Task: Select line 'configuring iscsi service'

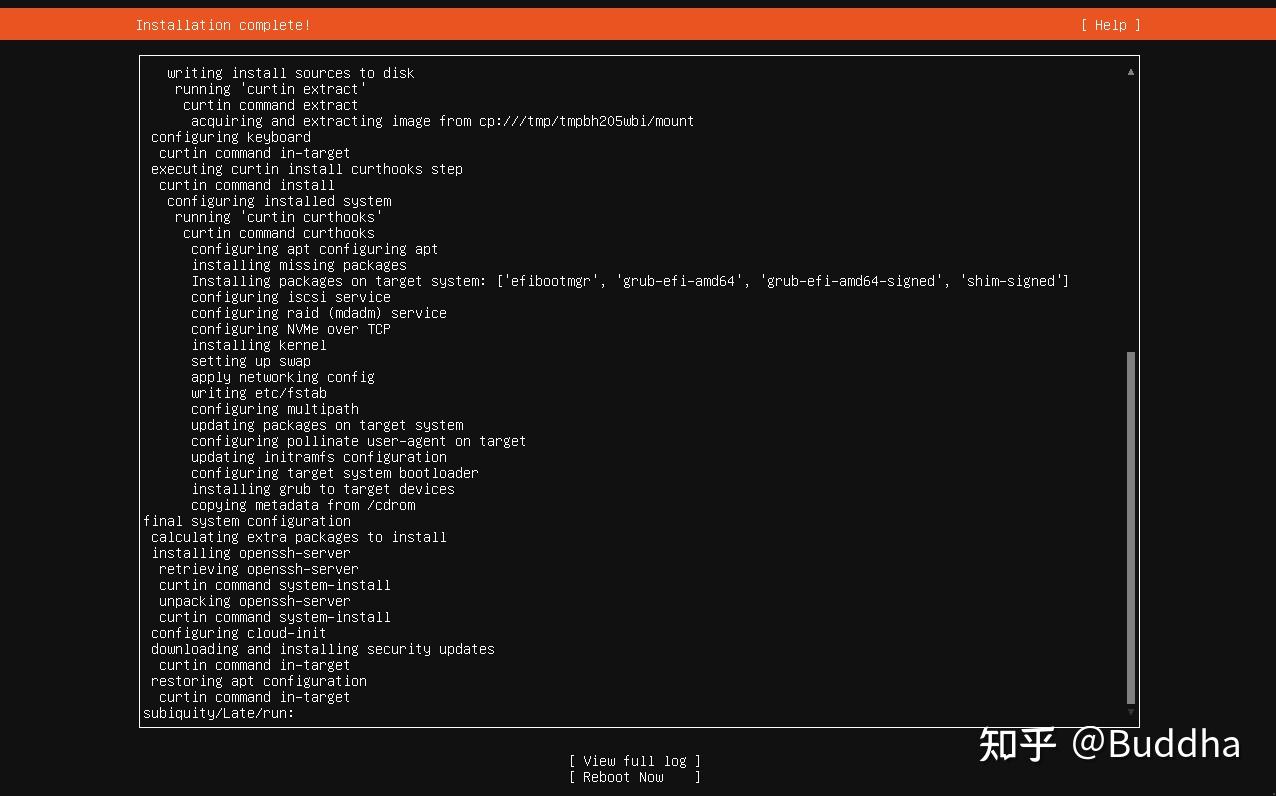Action: pyautogui.click(x=291, y=297)
